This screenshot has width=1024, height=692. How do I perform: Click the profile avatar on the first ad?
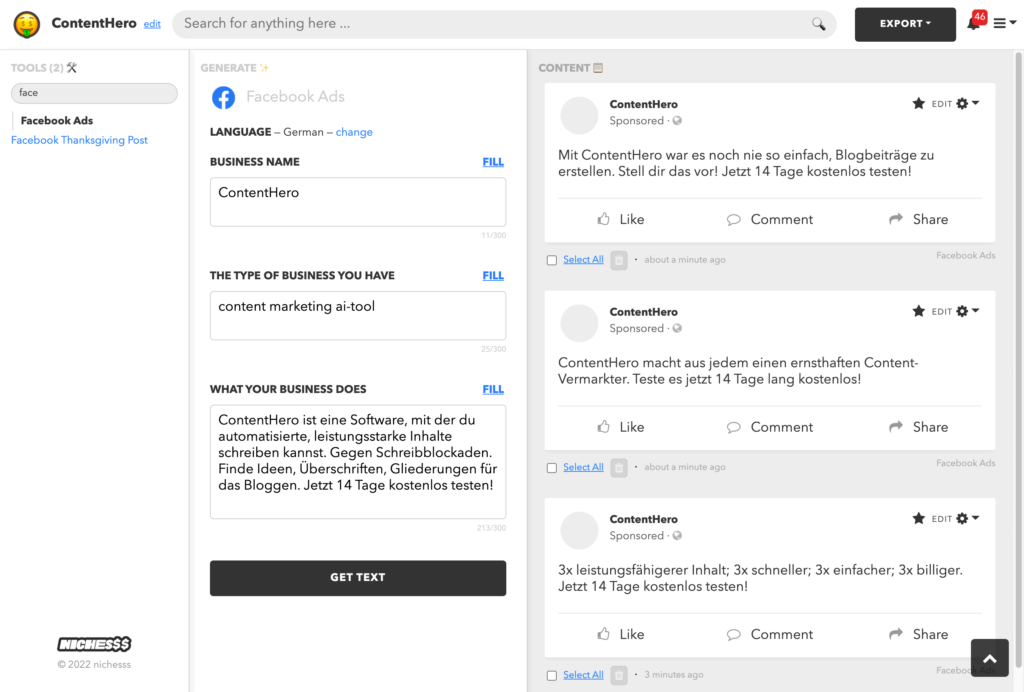(x=579, y=115)
